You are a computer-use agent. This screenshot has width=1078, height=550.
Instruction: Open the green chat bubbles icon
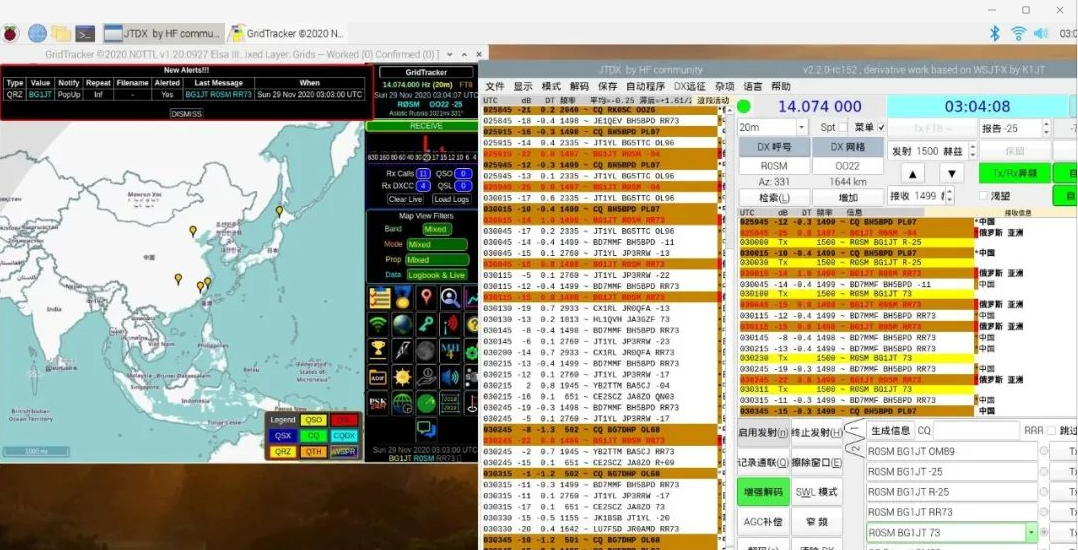point(426,429)
